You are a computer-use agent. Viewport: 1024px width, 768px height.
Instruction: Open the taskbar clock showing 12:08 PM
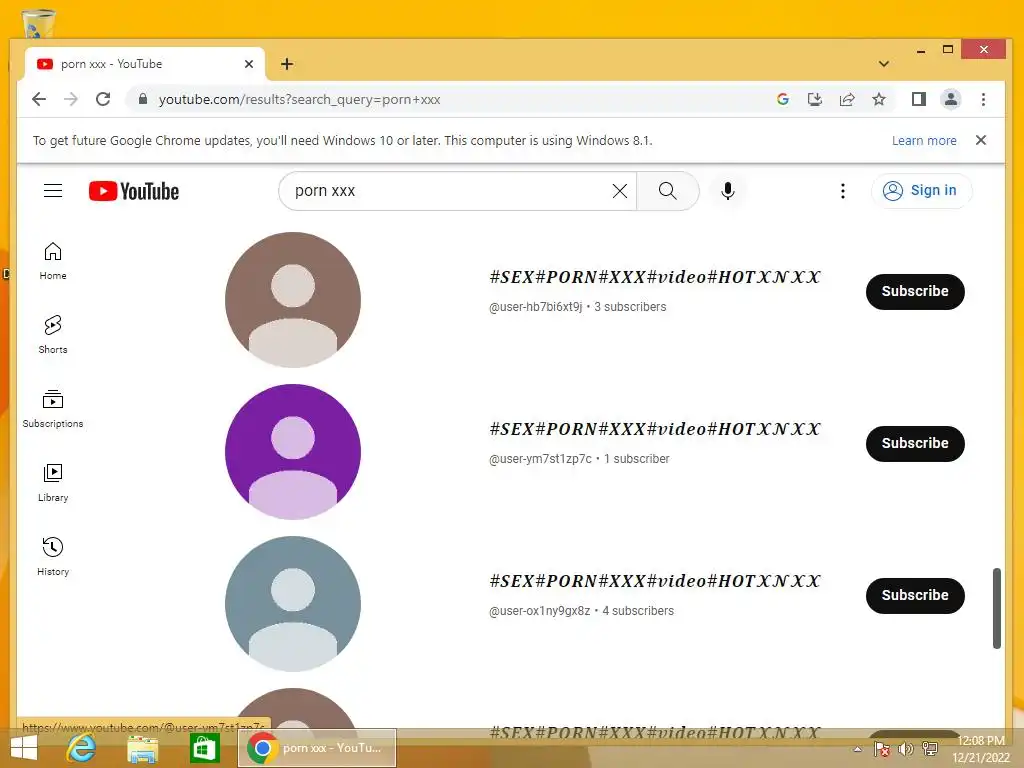click(x=981, y=749)
